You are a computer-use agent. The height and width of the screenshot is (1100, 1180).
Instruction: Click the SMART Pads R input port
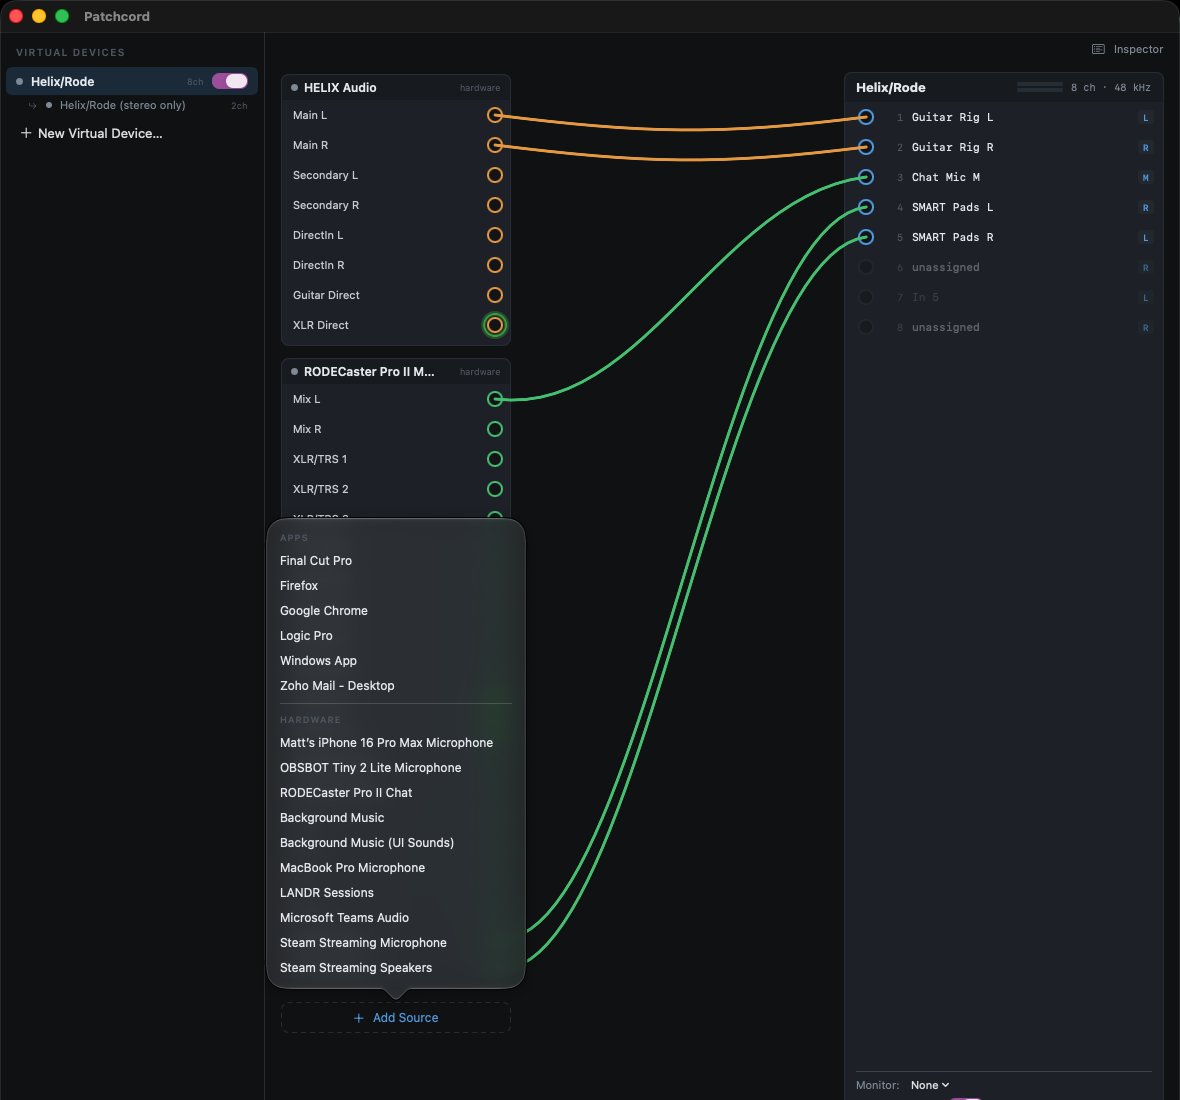click(x=865, y=237)
